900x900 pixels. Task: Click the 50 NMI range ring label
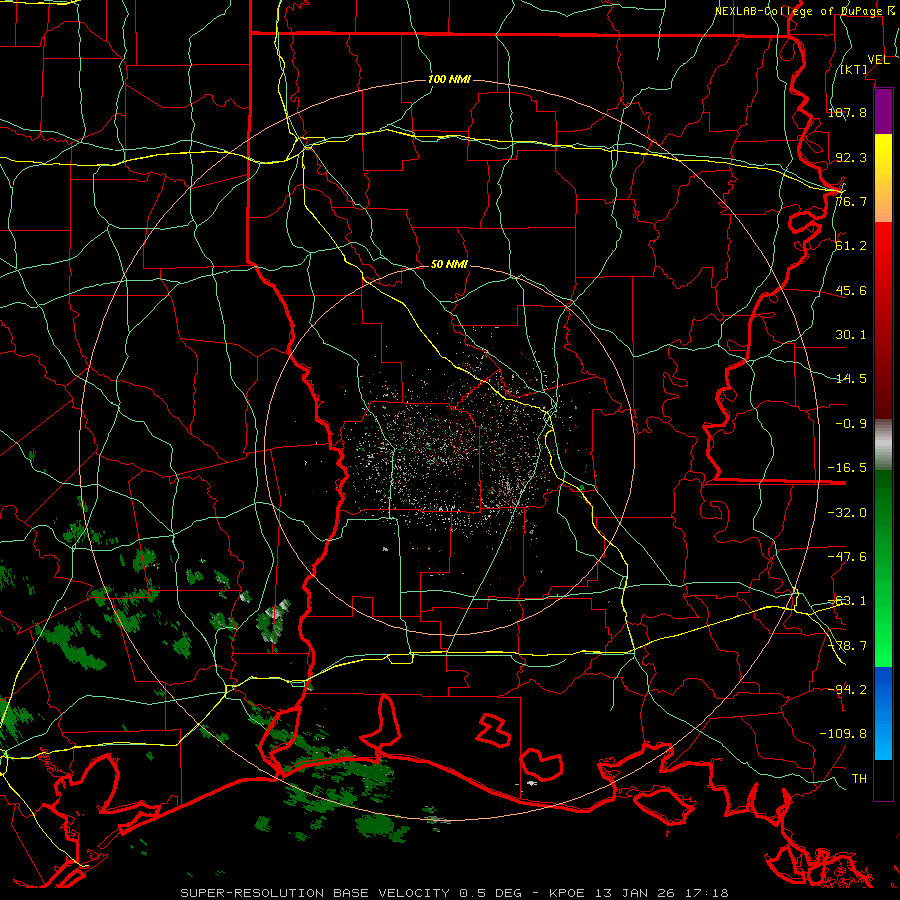[x=449, y=265]
